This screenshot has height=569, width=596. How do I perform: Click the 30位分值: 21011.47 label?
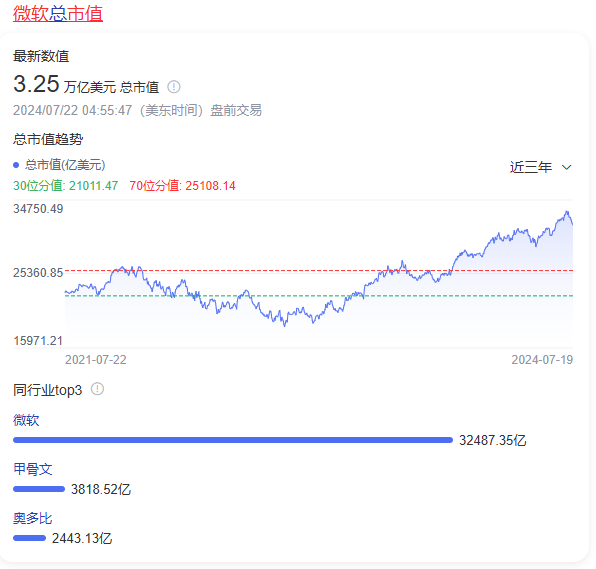point(66,185)
